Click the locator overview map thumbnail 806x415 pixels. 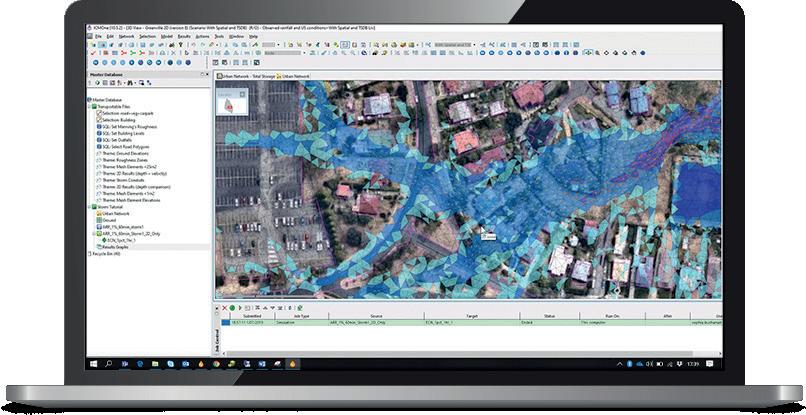(x=232, y=103)
